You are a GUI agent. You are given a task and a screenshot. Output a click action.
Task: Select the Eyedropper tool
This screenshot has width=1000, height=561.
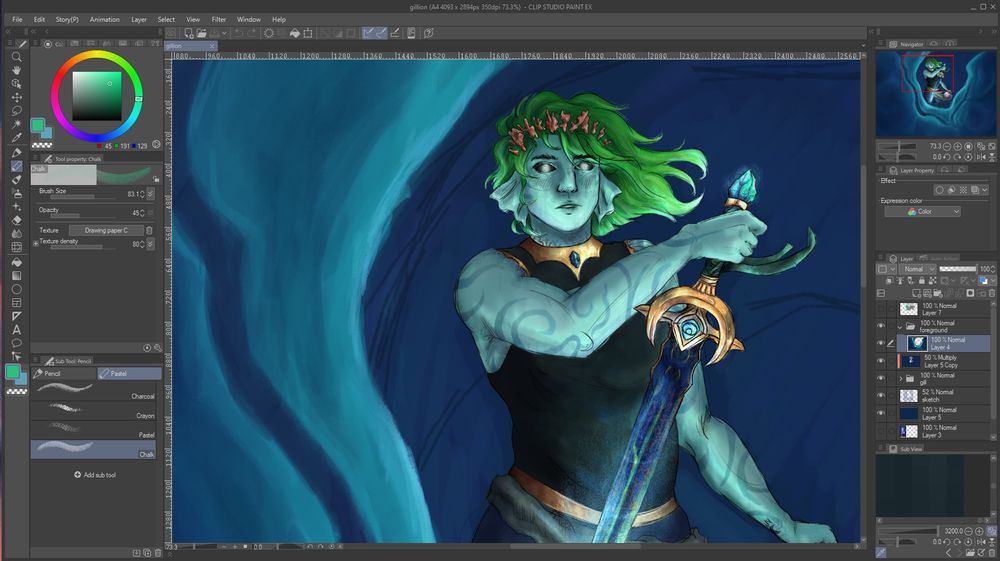17,138
